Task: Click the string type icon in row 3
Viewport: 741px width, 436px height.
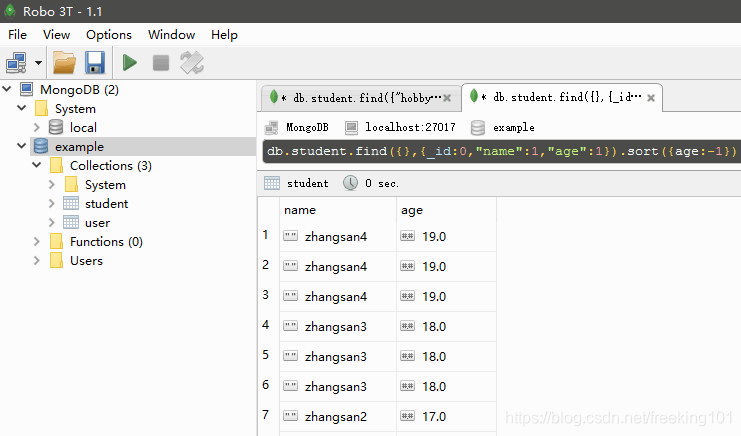Action: click(291, 296)
